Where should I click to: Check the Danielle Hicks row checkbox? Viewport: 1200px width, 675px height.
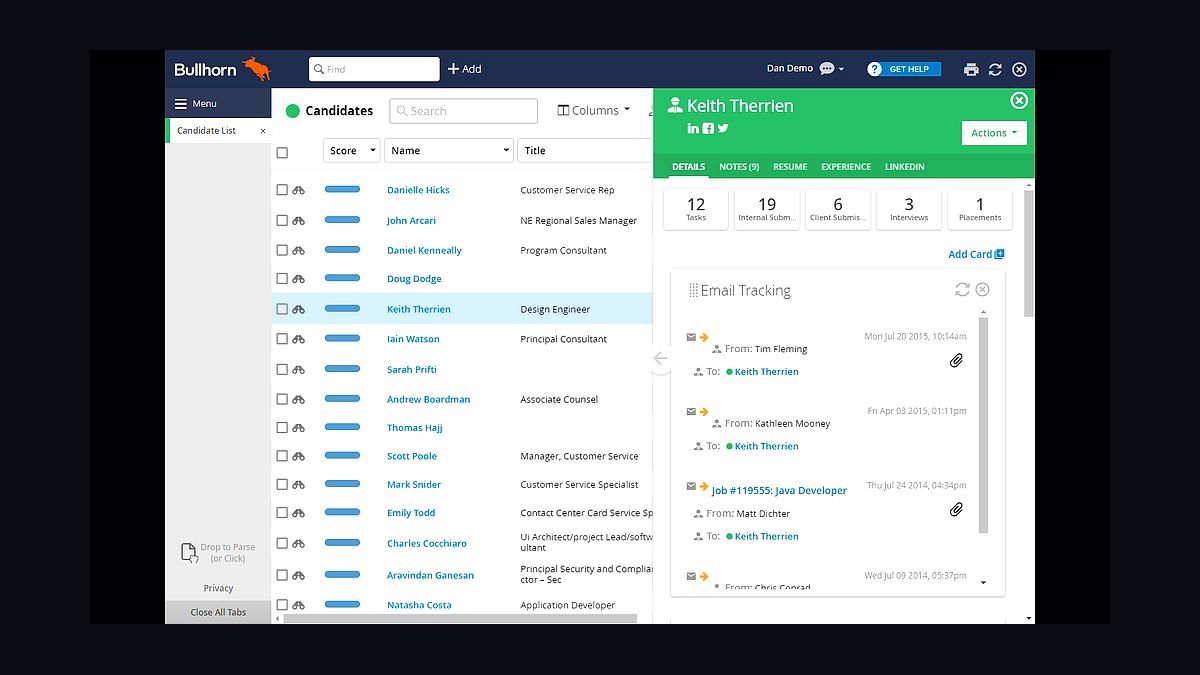[282, 190]
